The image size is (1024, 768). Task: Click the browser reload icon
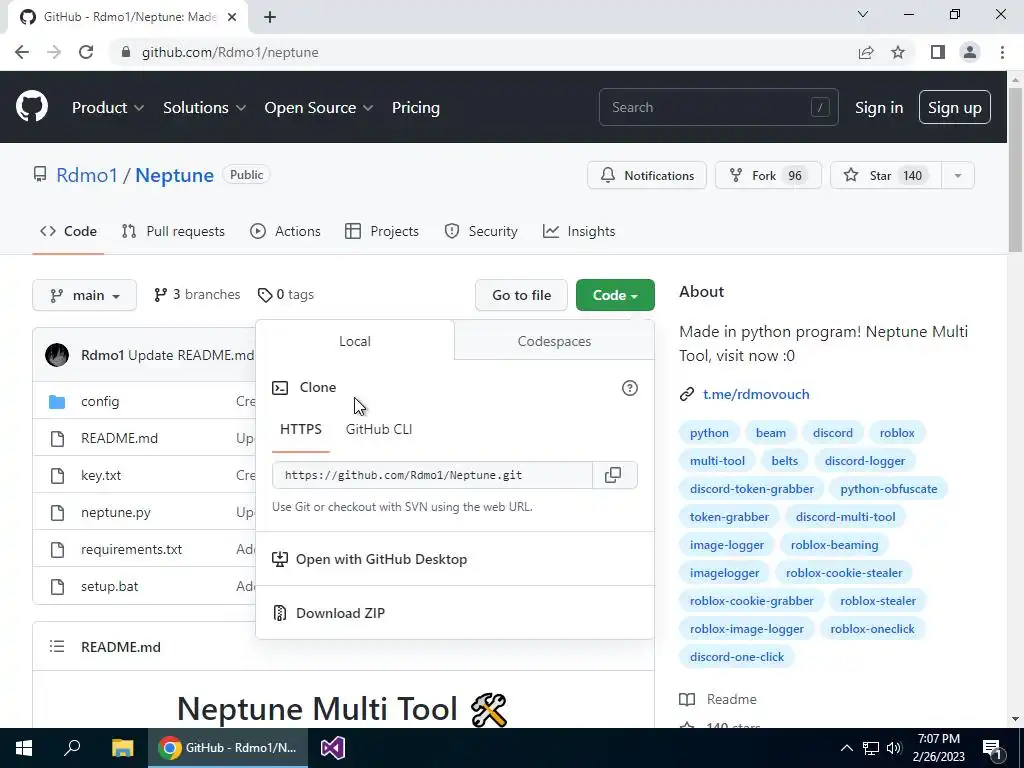86,52
